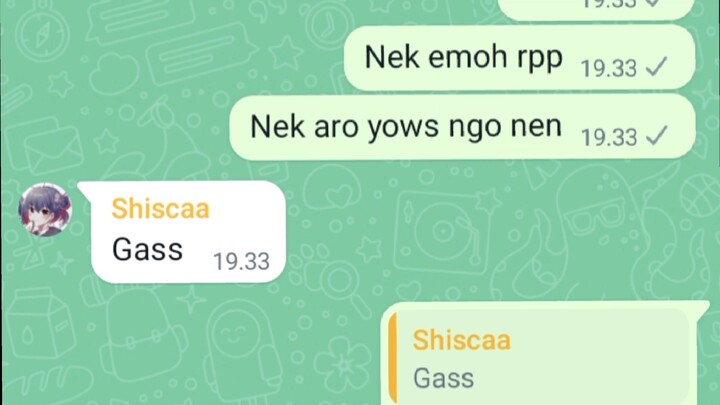This screenshot has width=720, height=405.
Task: Tap the 19.33 timestamp on incoming Gass message
Action: pos(241,262)
